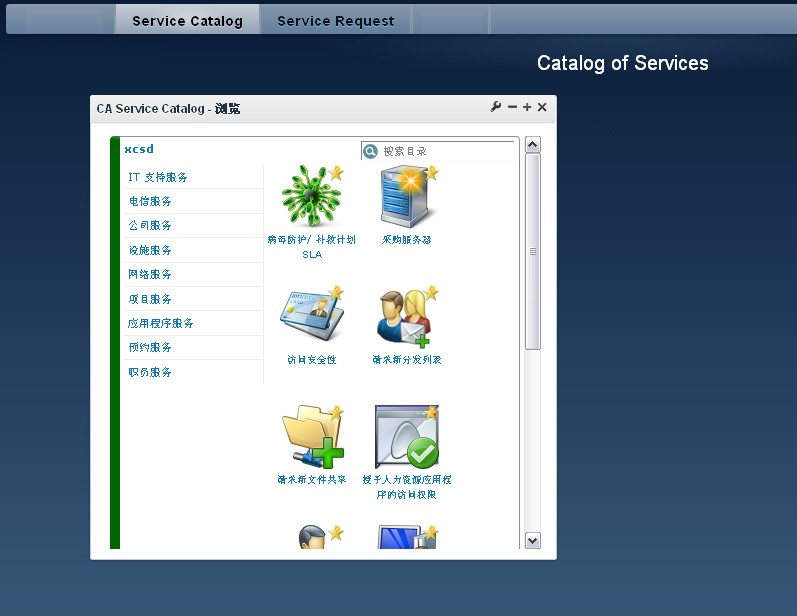Click star badge on HR application access service
The image size is (797, 616).
pos(432,412)
